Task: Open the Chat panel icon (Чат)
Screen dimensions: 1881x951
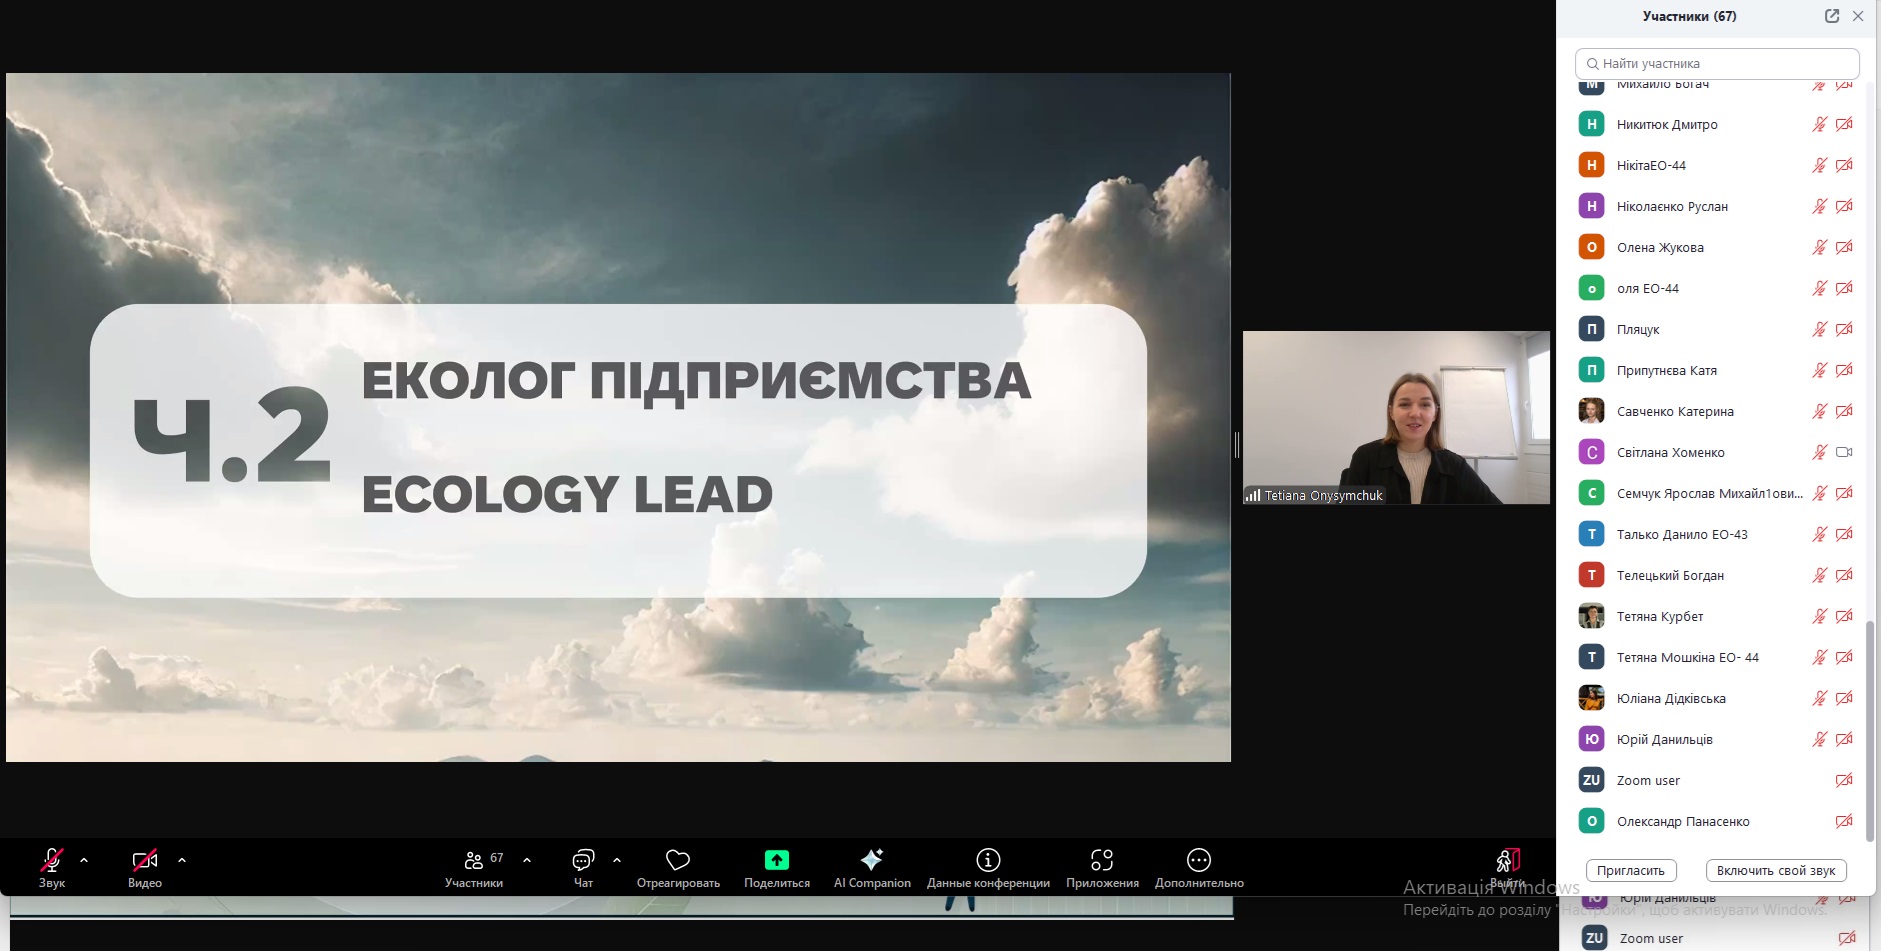Action: point(583,861)
